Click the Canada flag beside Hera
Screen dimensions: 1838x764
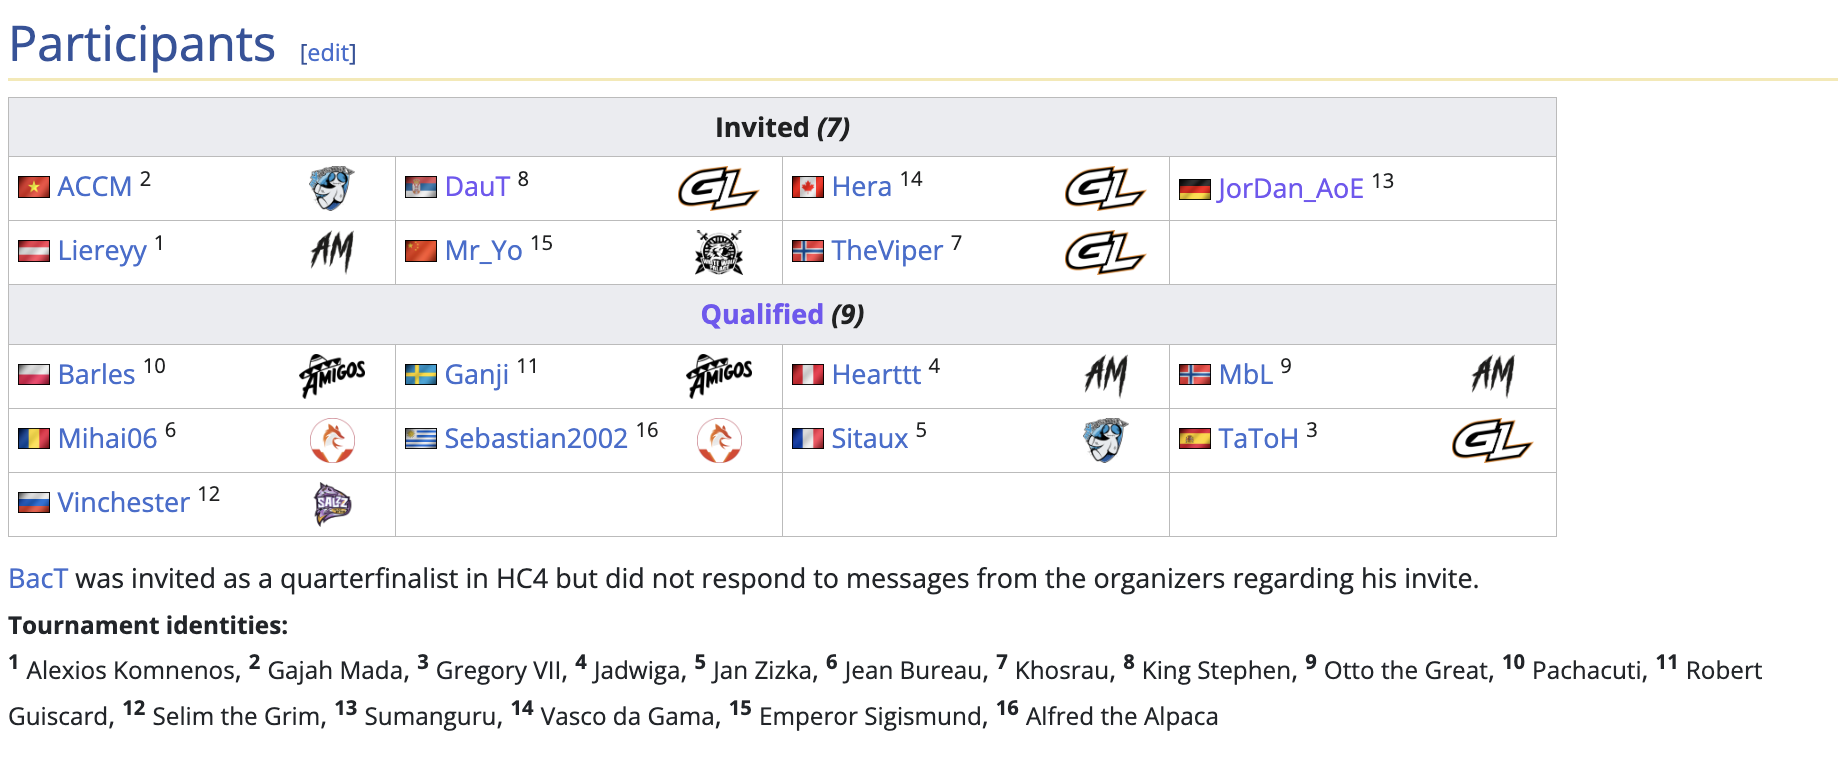[808, 187]
